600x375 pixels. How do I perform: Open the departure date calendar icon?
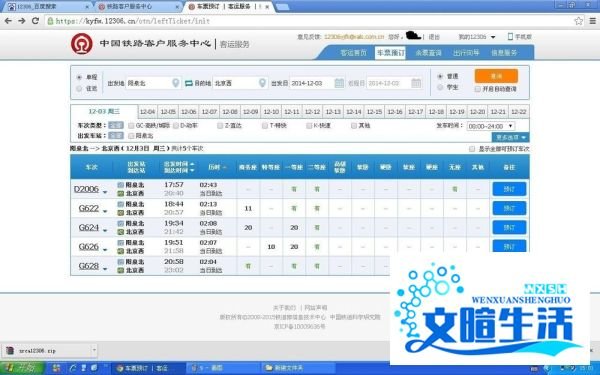(x=339, y=83)
